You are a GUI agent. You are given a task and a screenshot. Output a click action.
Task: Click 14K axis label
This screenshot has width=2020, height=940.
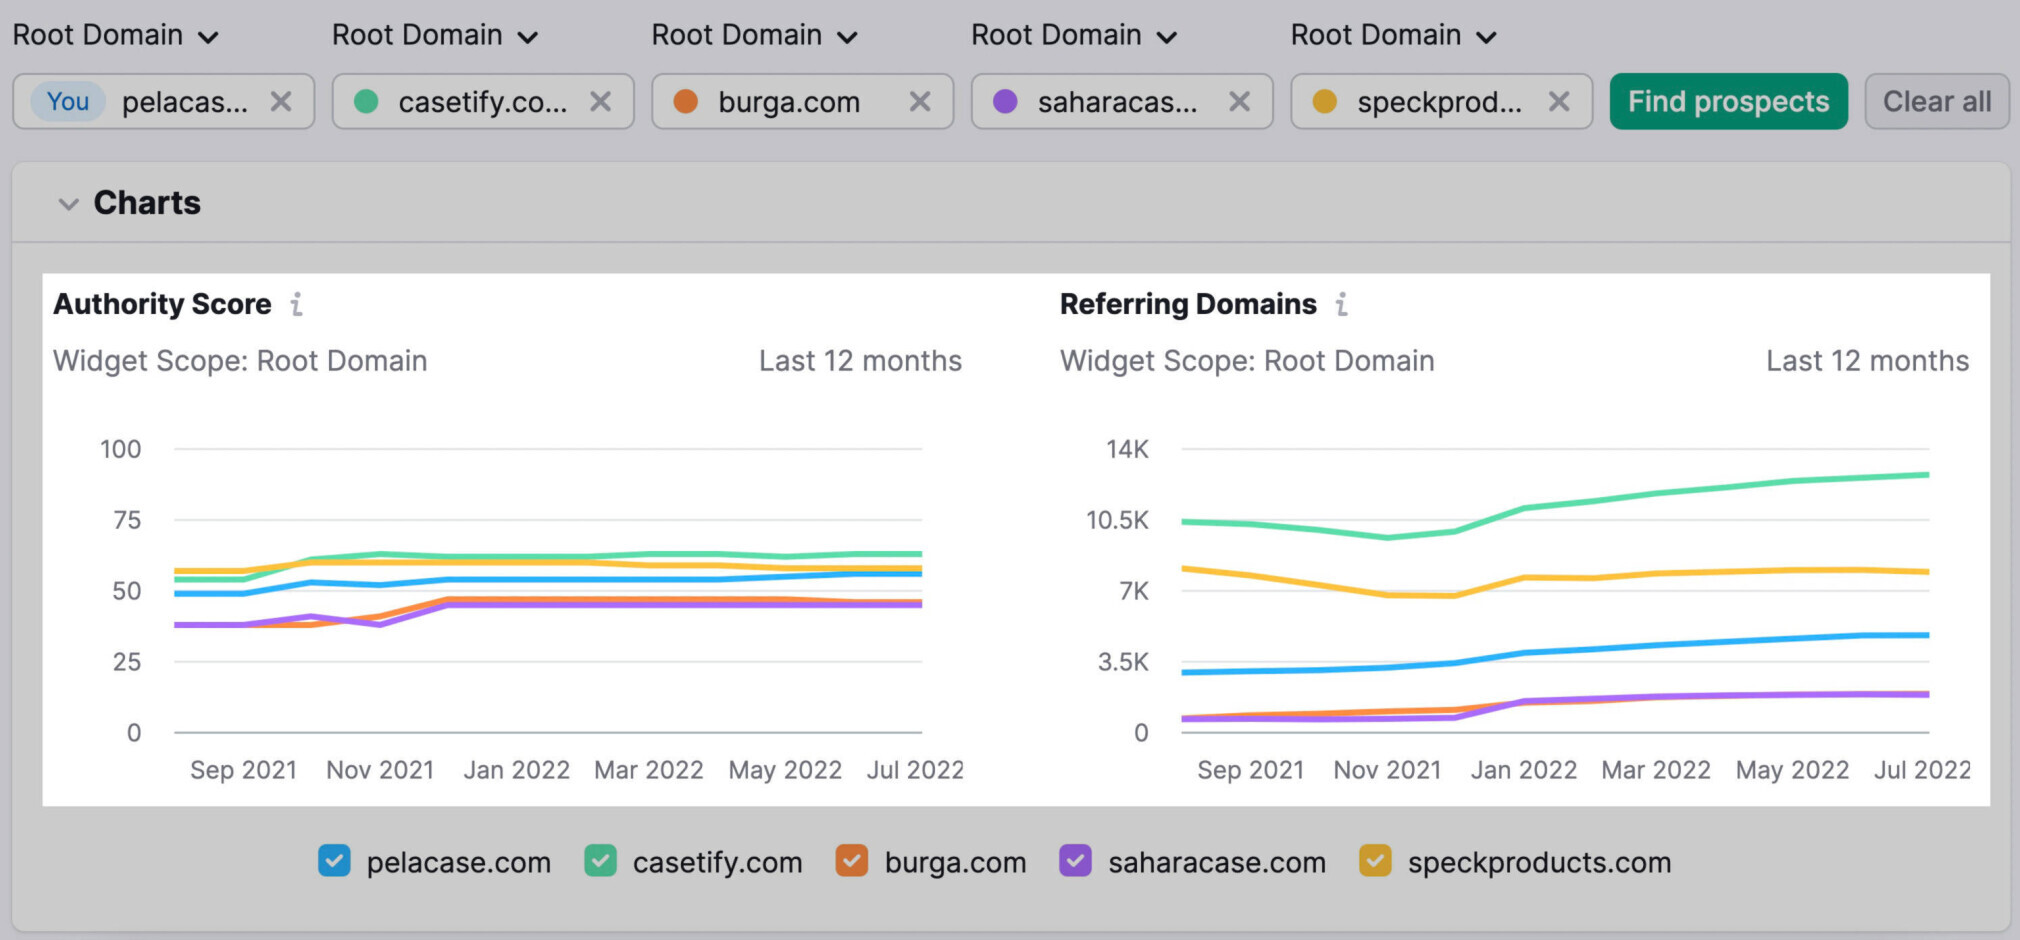coord(1127,449)
